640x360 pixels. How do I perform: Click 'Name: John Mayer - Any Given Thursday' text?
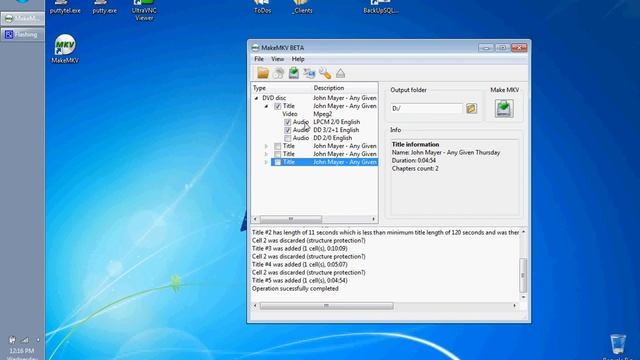(446, 152)
